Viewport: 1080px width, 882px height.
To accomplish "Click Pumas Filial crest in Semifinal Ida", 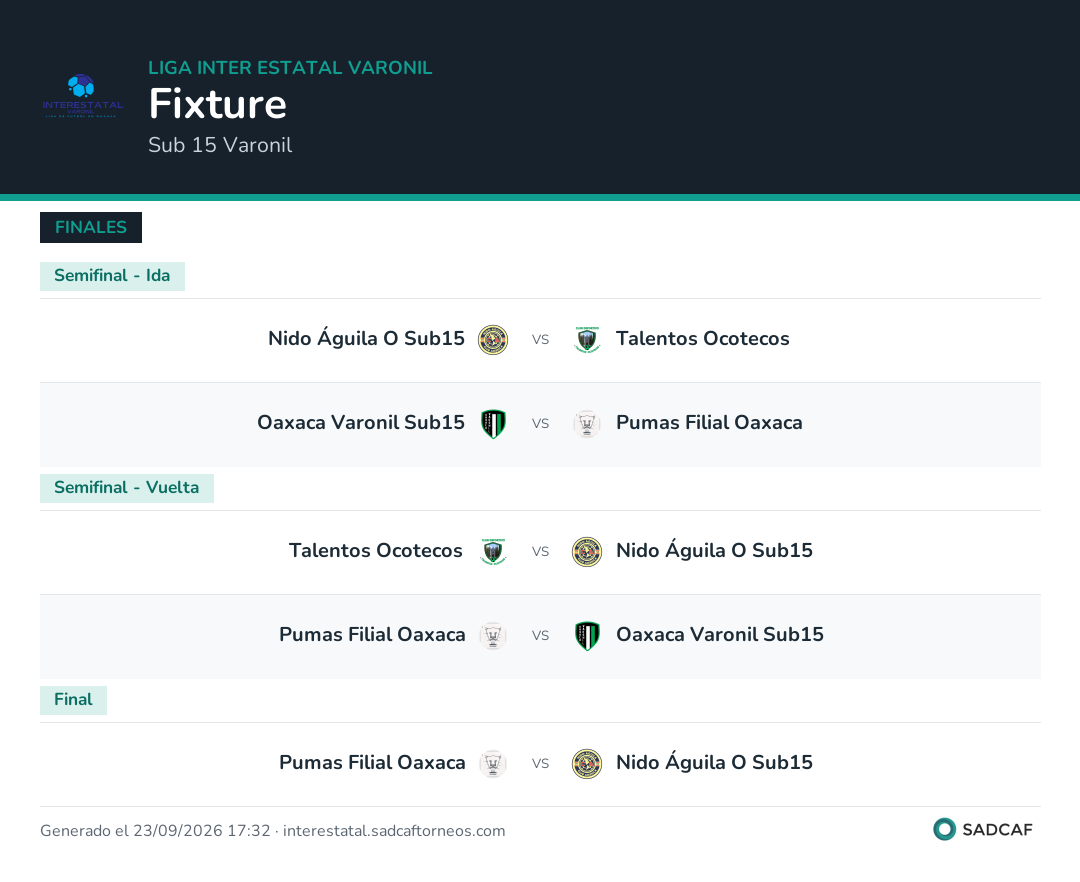I will coord(587,424).
